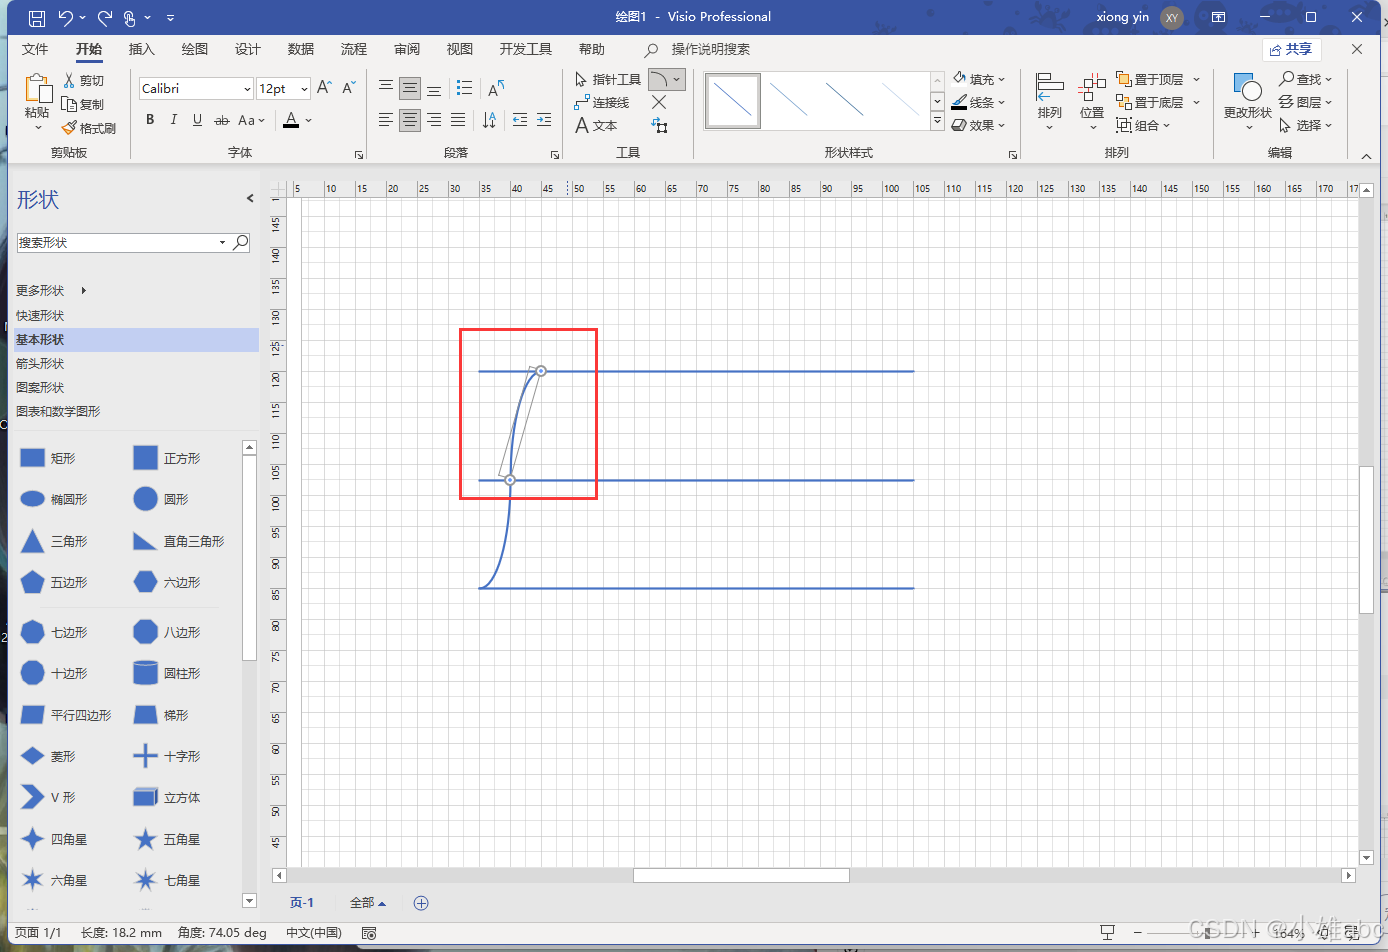Click the Group (组合) button
This screenshot has height=952, width=1388.
(x=1143, y=125)
